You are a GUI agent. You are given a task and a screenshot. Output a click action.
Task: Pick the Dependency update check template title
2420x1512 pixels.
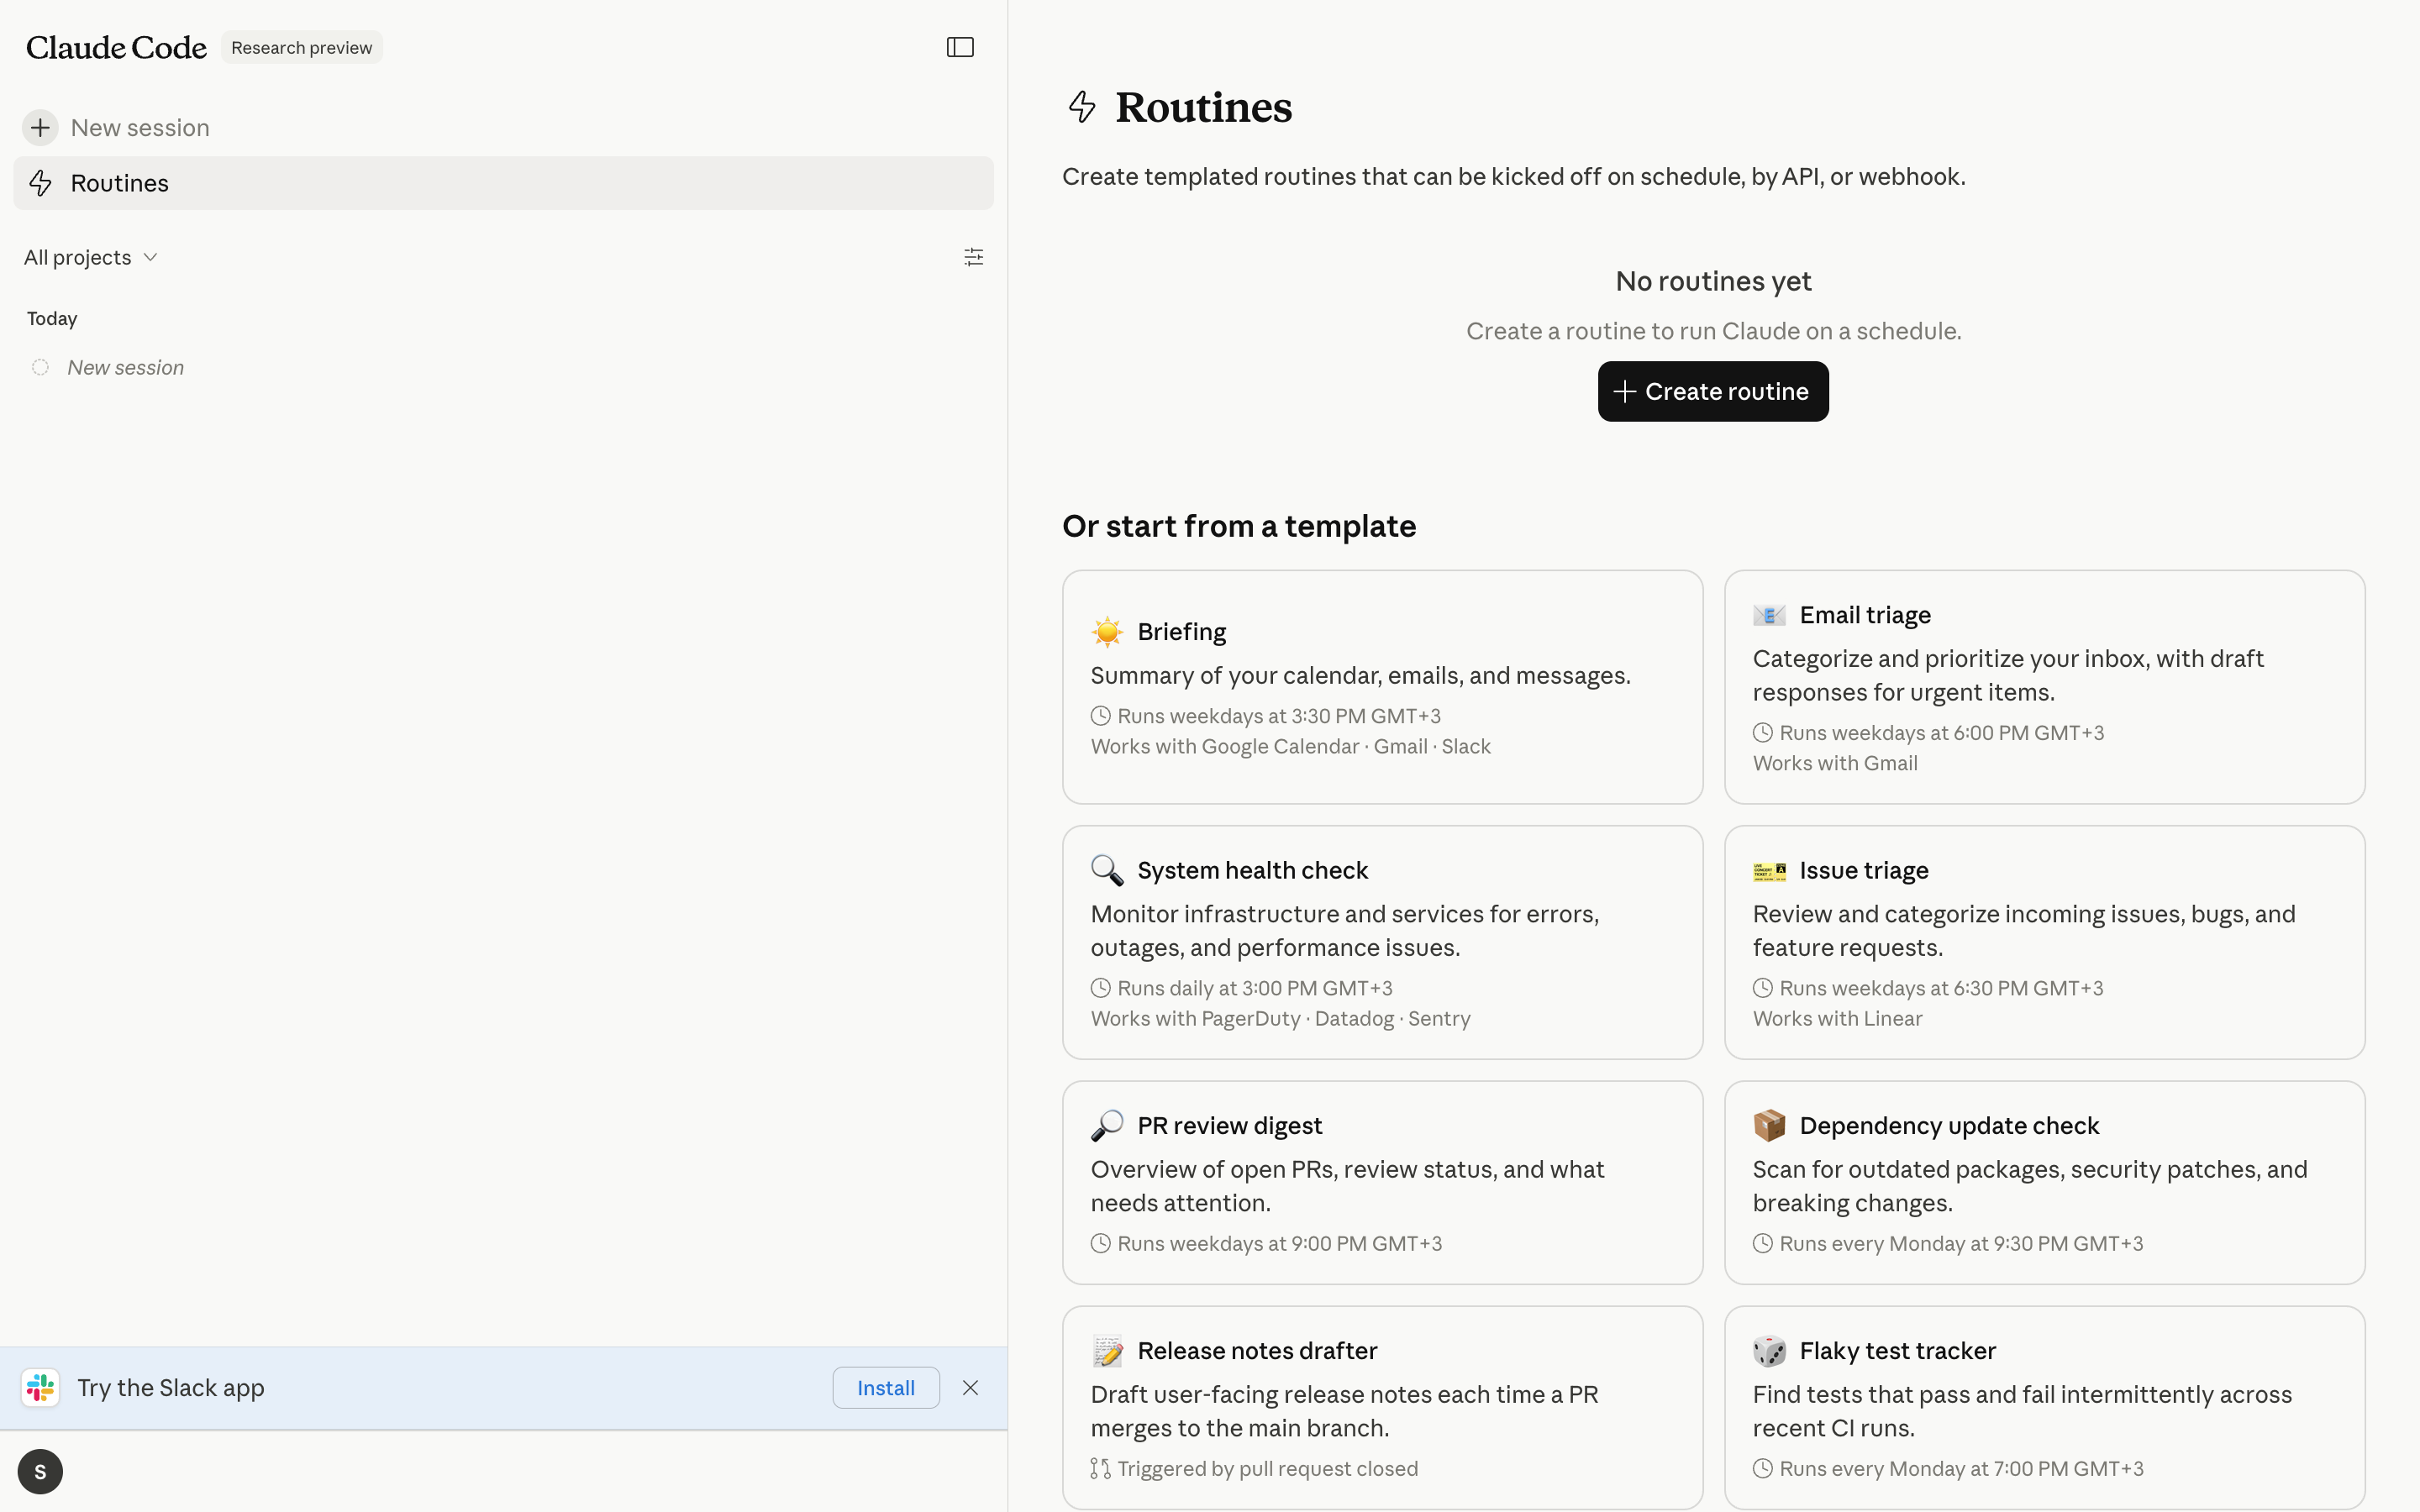click(1949, 1126)
